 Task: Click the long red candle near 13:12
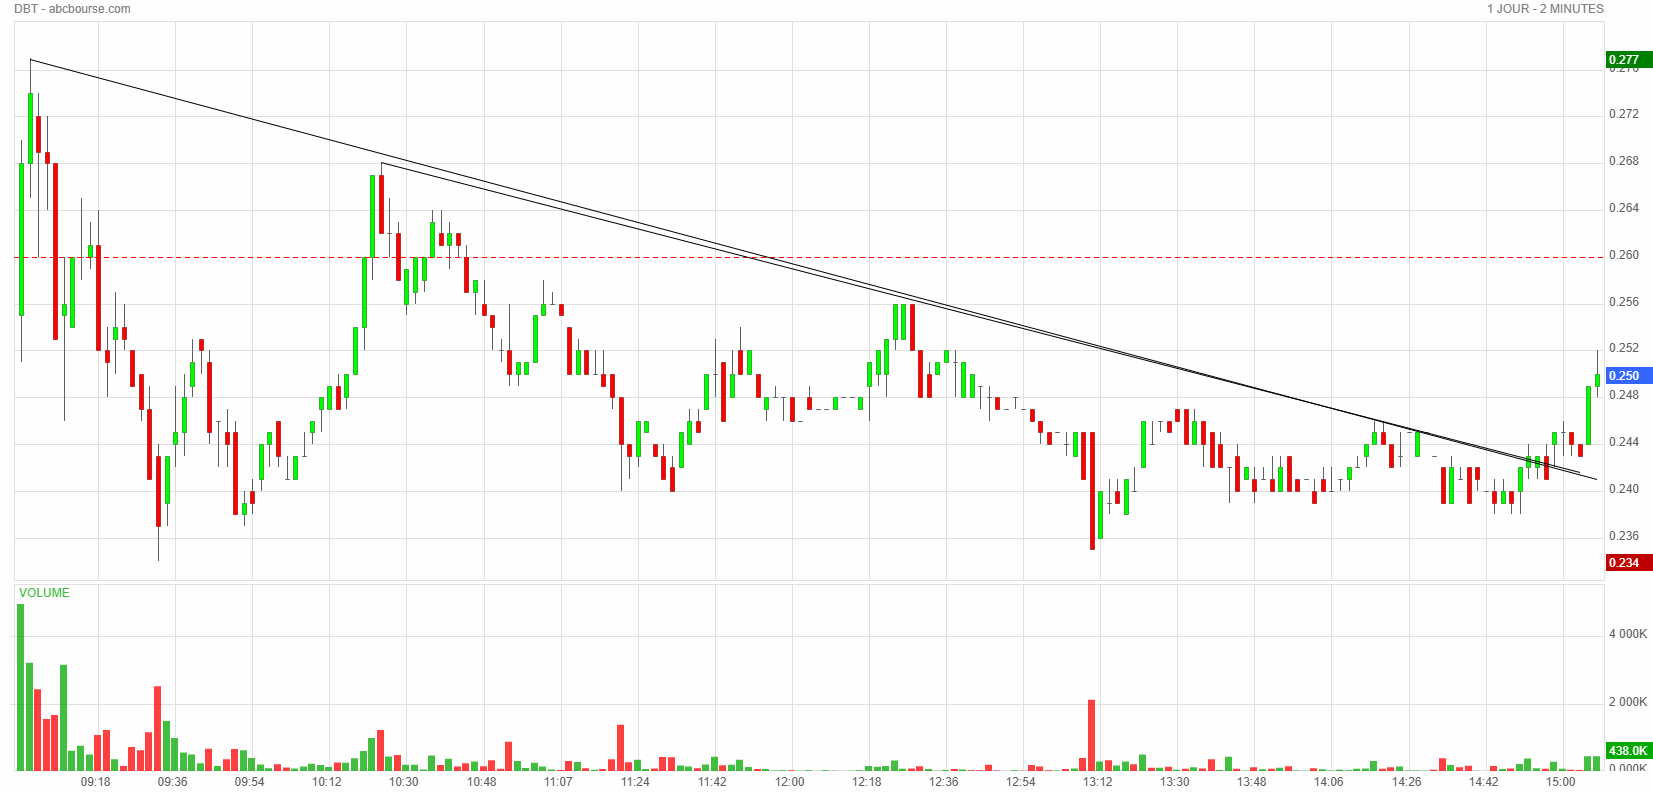tap(1092, 491)
